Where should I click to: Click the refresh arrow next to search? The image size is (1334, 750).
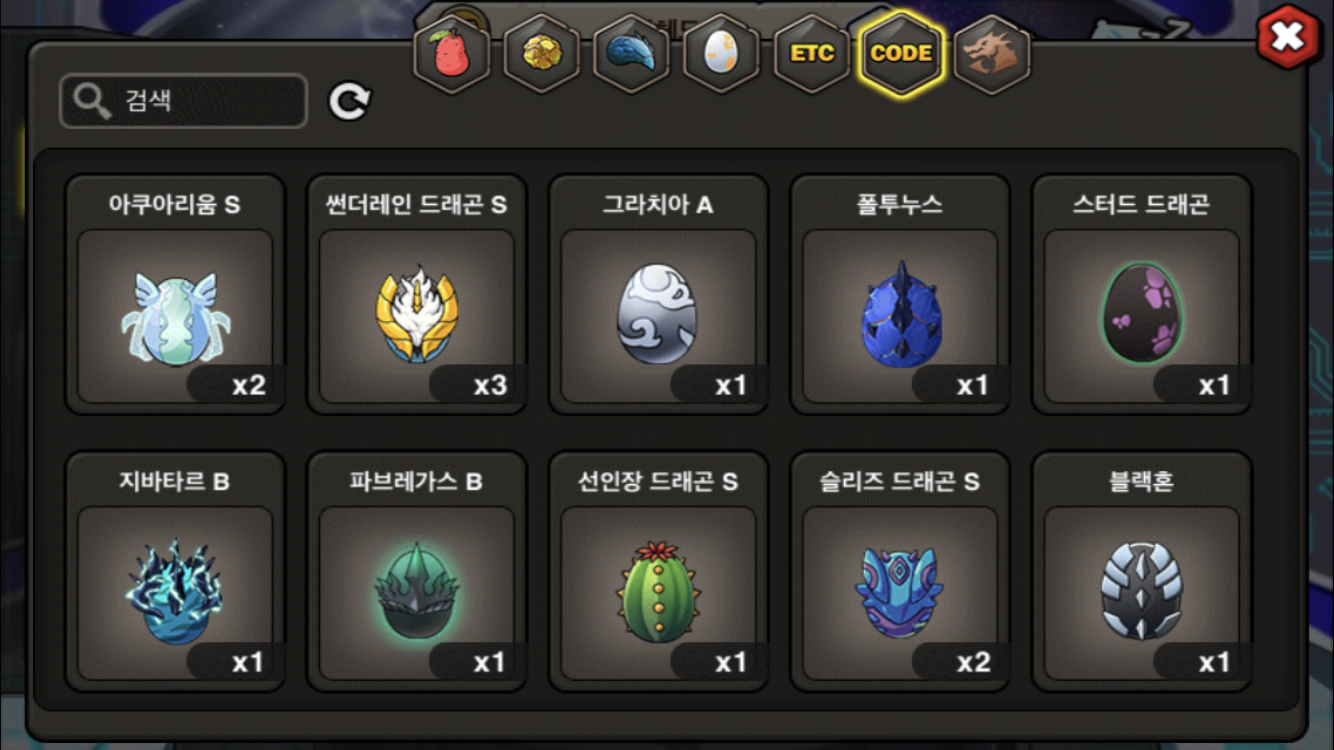[350, 101]
